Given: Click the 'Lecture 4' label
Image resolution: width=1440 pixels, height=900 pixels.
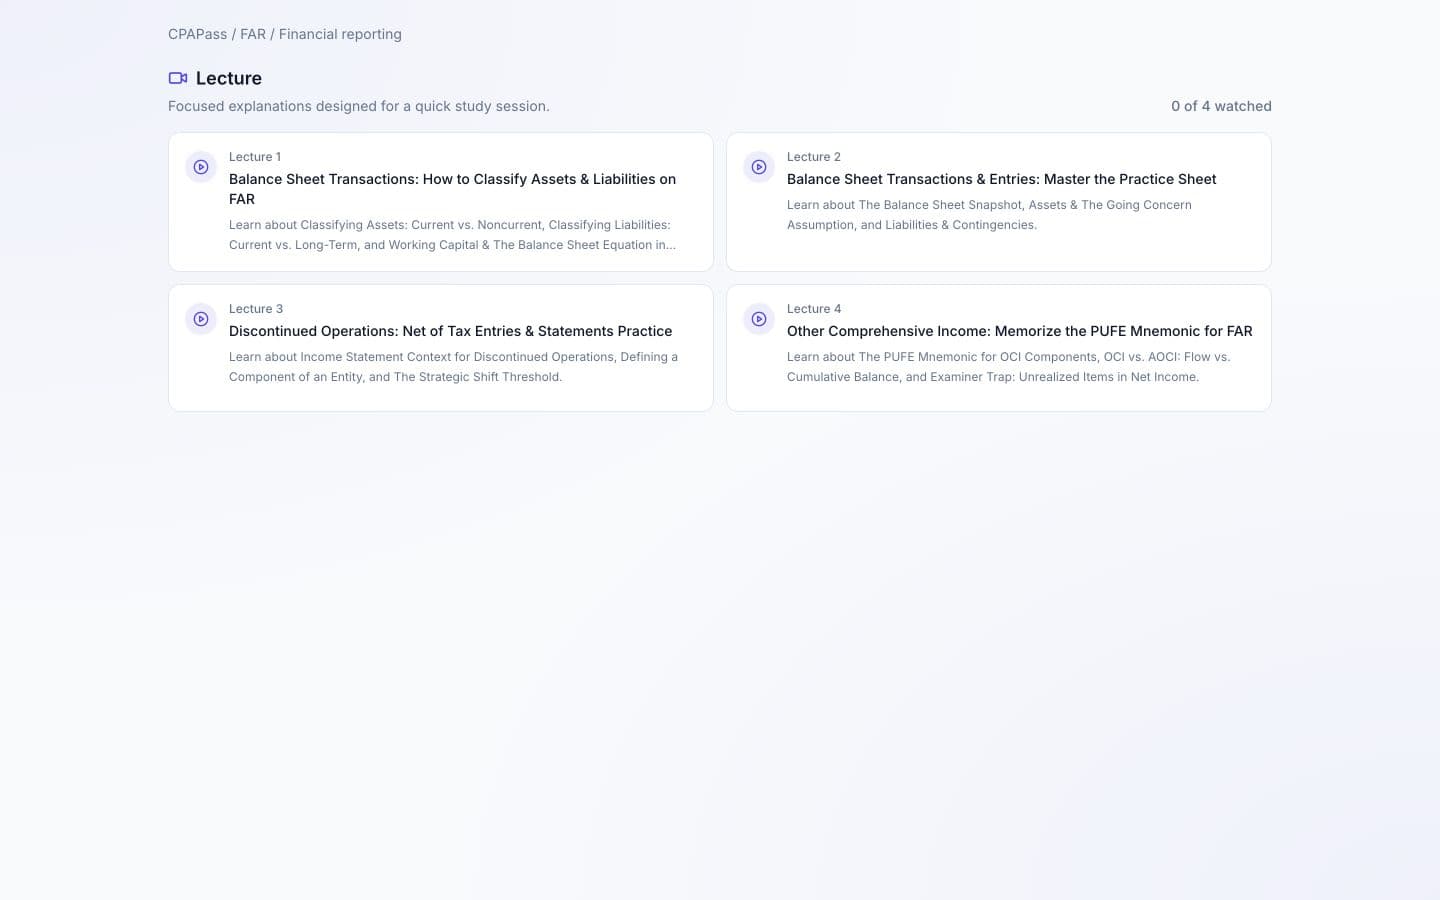Looking at the screenshot, I should pyautogui.click(x=814, y=309).
